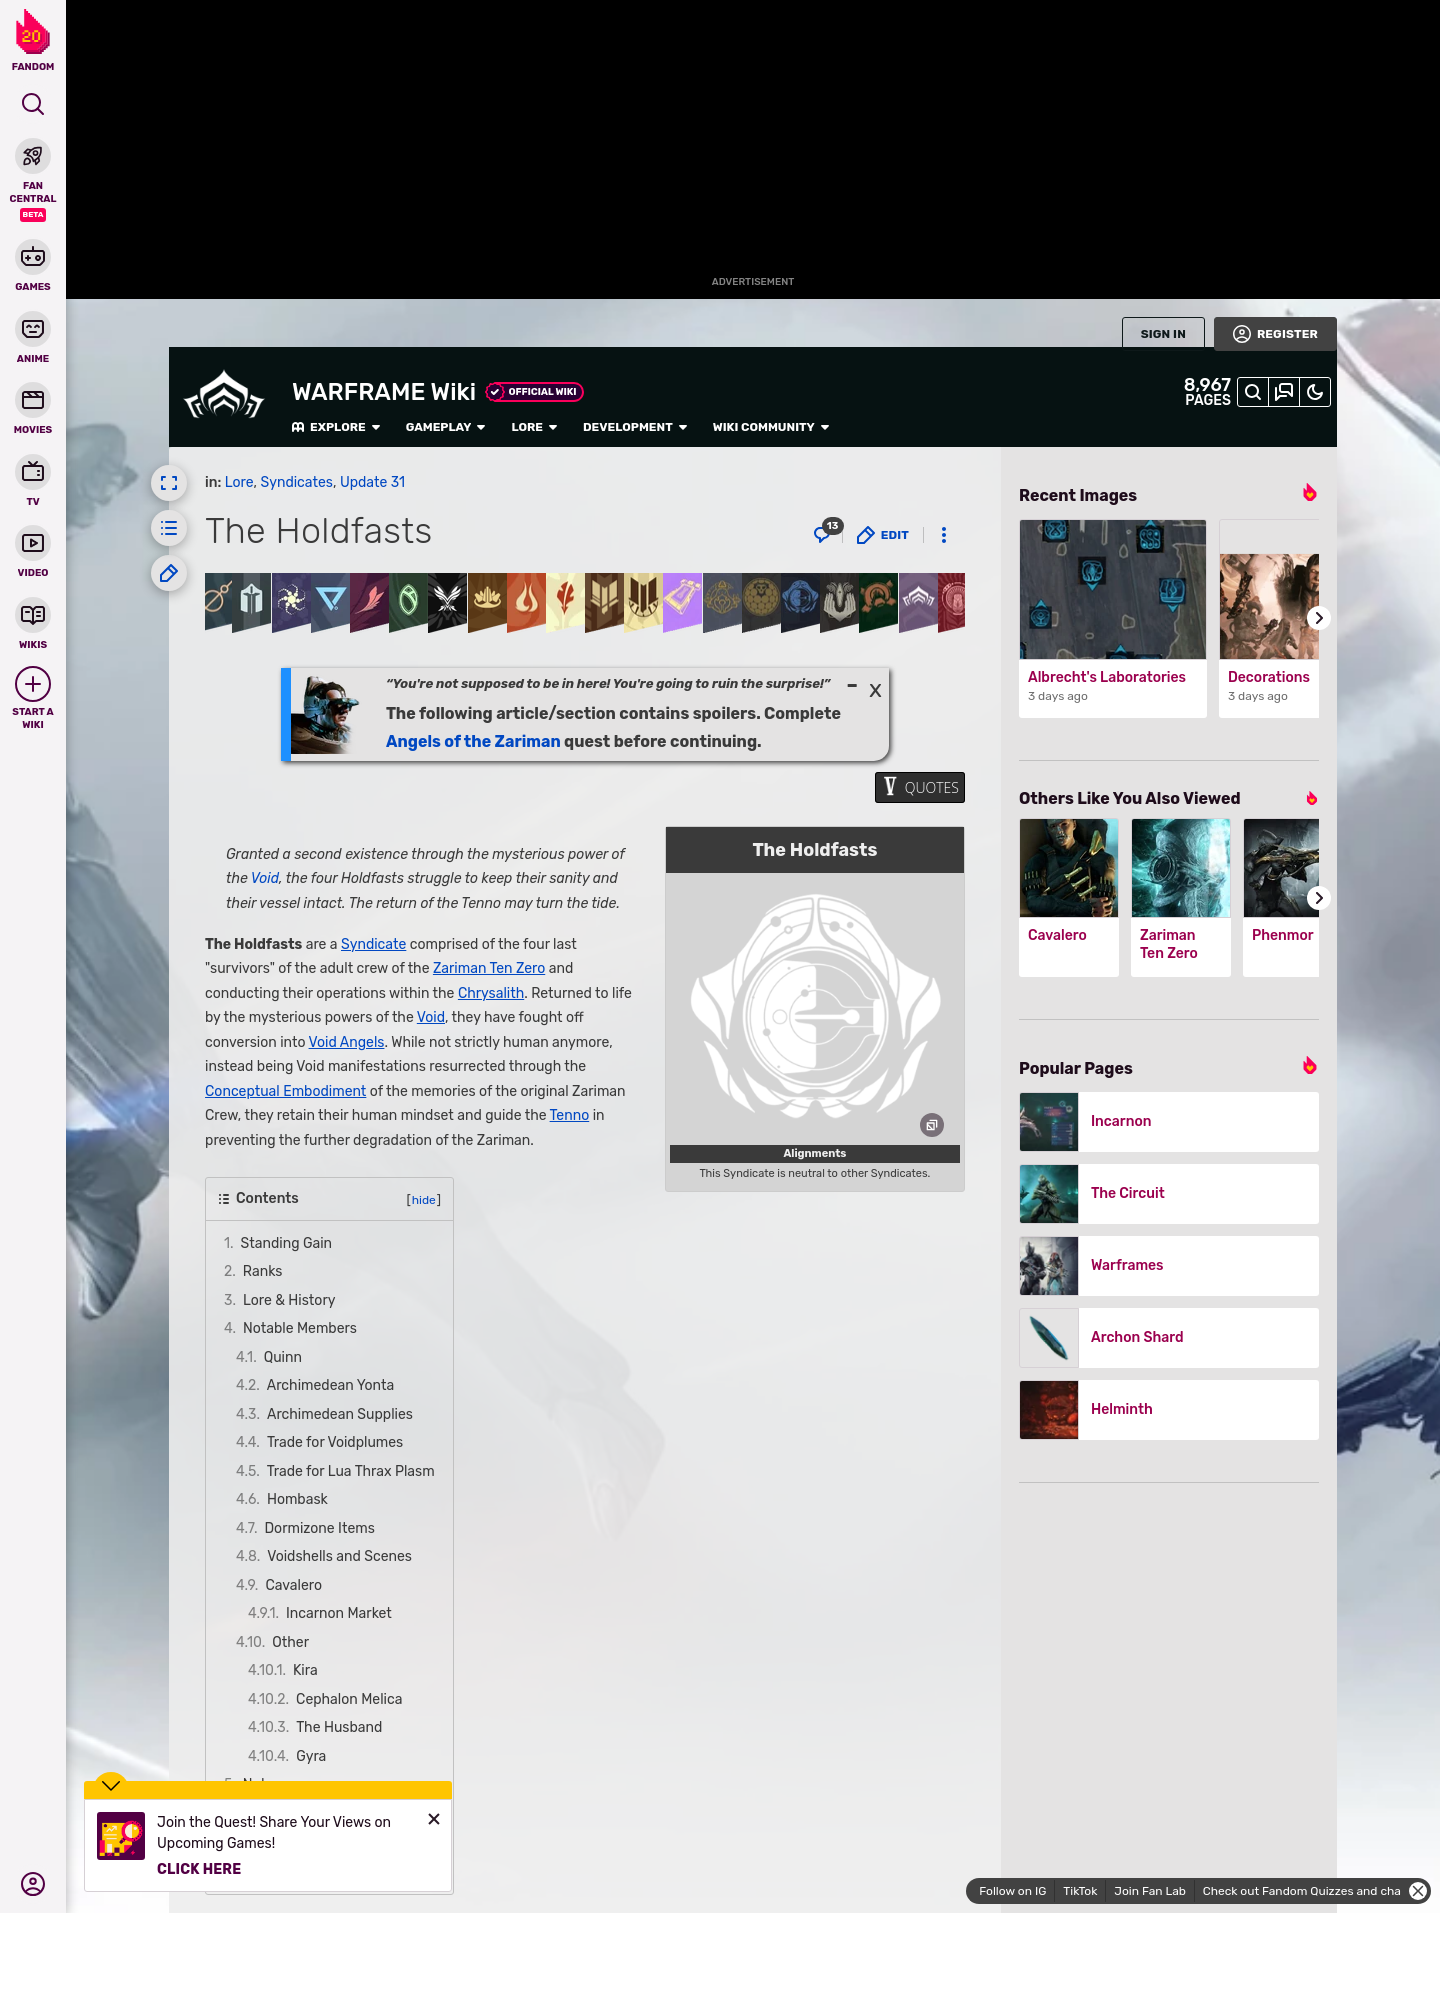Open the article more-options kebab menu
The image size is (1440, 2000).
tap(944, 535)
